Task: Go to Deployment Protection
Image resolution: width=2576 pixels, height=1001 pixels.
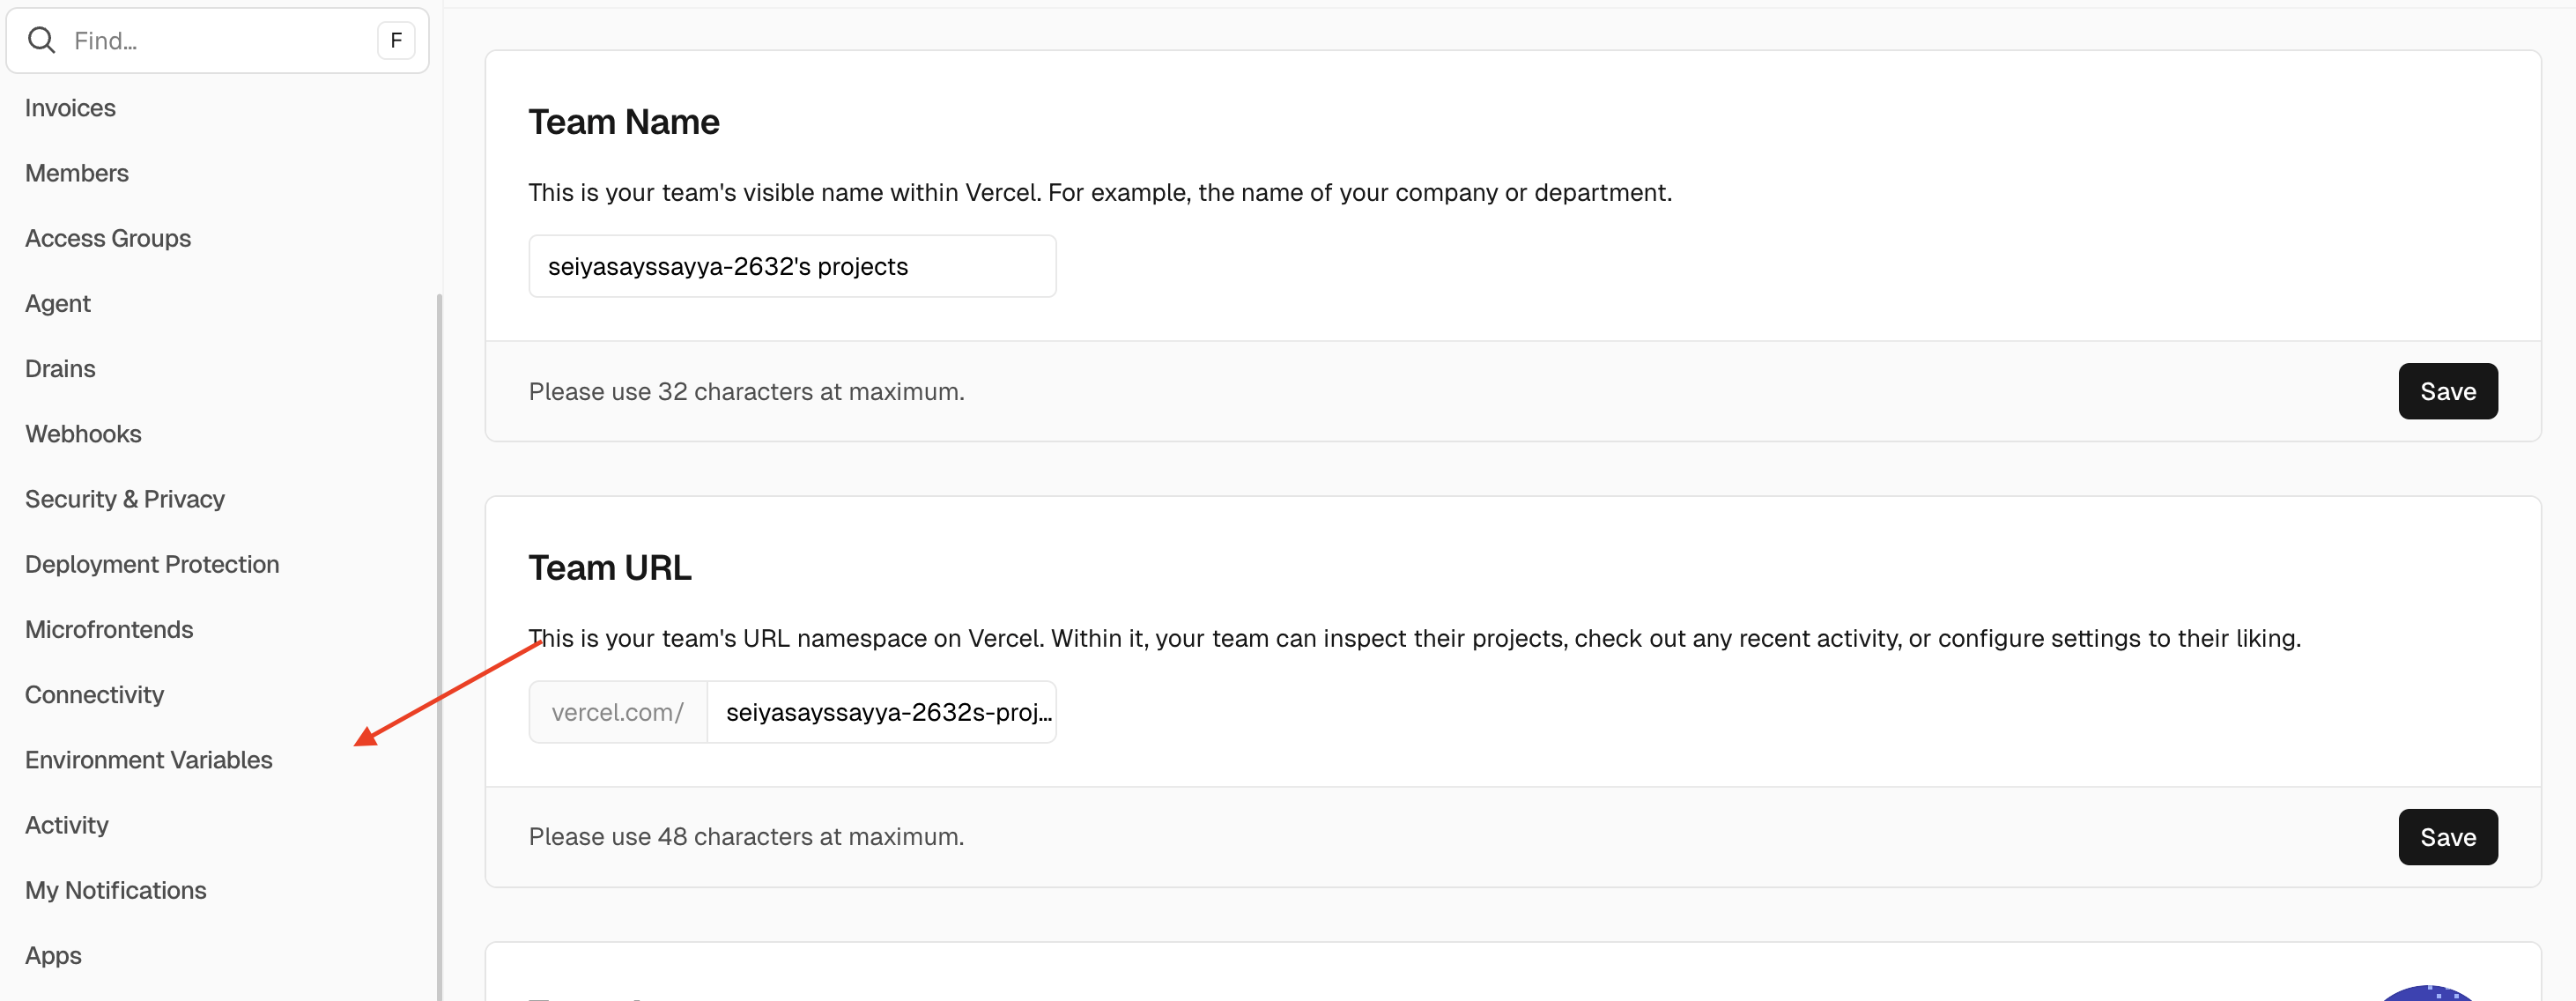Action: 152,564
